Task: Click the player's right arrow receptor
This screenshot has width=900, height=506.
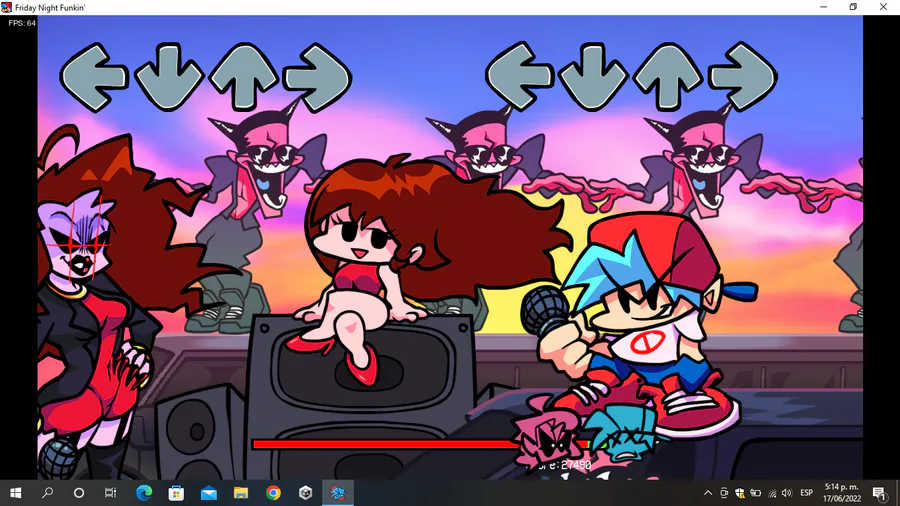Action: [743, 76]
